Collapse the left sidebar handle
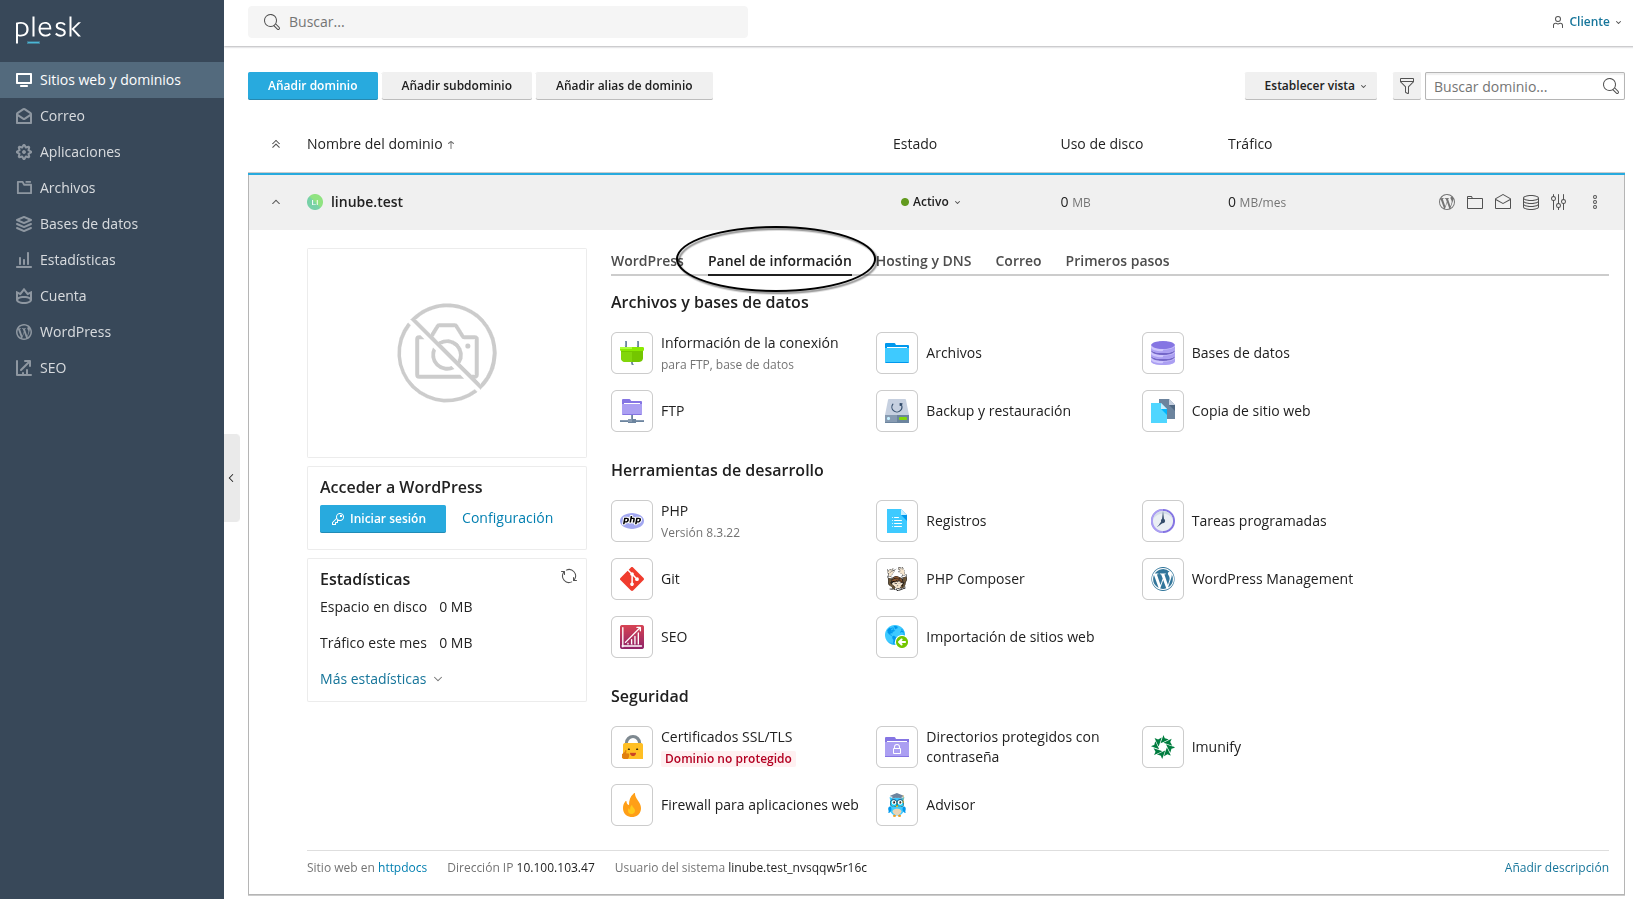The image size is (1633, 899). [232, 478]
